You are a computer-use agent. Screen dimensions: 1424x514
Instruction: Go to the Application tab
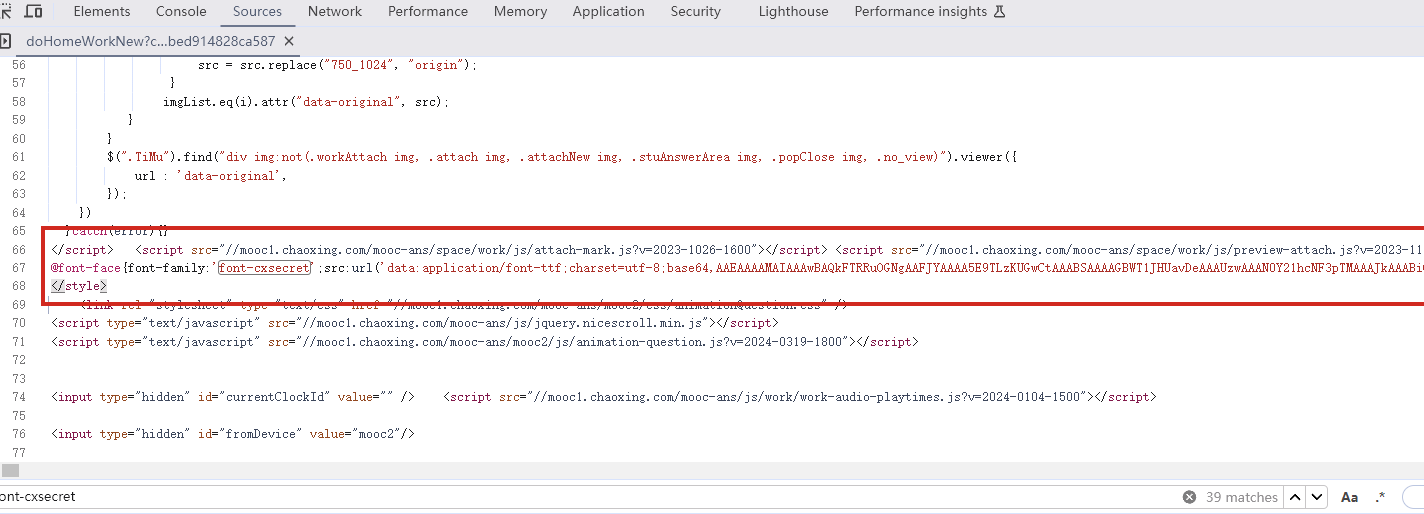(608, 12)
